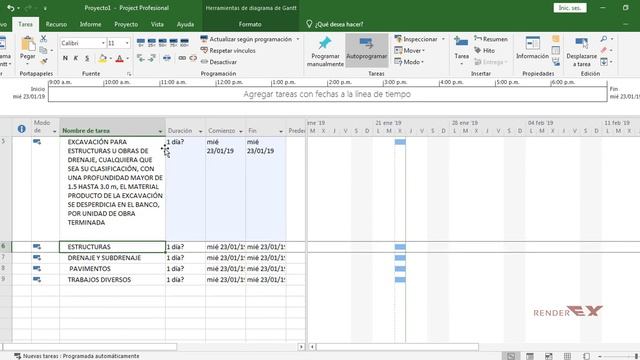Click the Insert Tarea button
The image size is (640, 360).
[461, 51]
